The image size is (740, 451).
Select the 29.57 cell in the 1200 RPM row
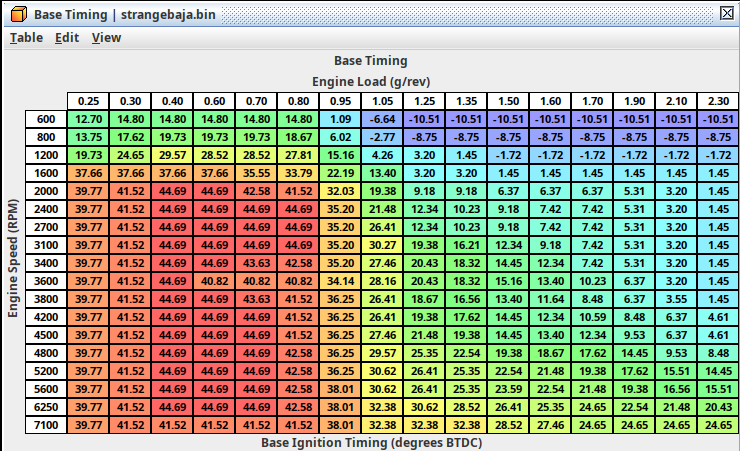173,155
